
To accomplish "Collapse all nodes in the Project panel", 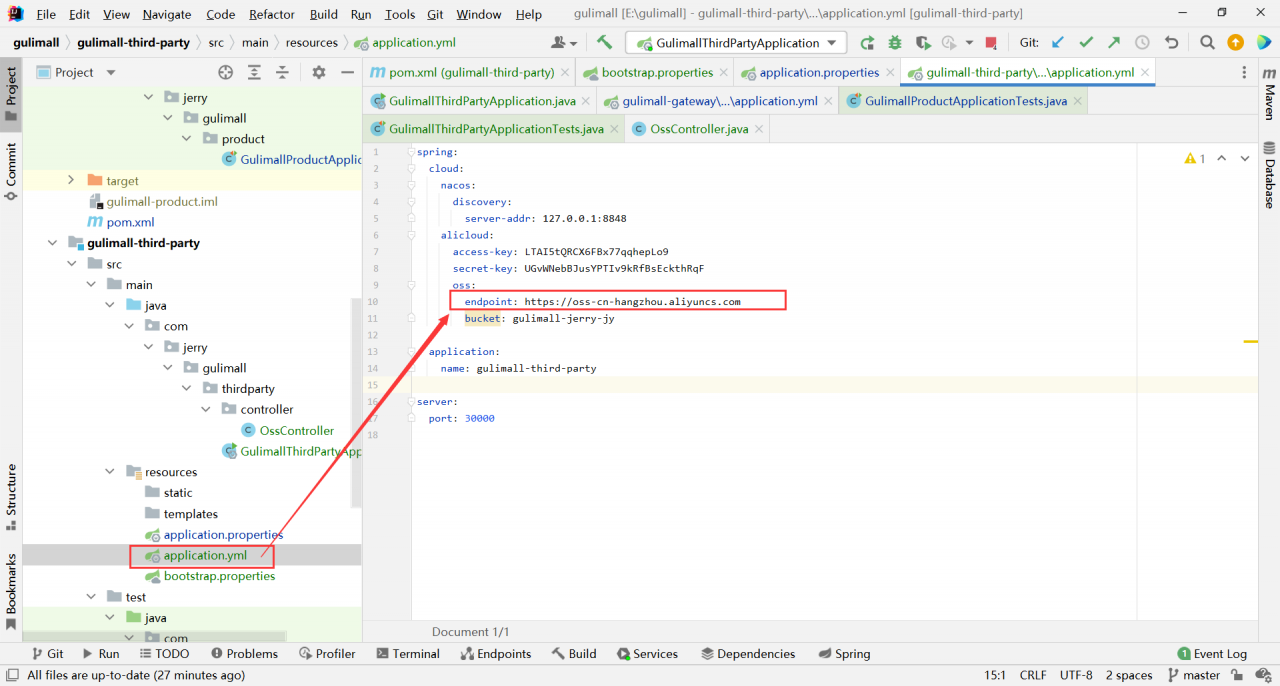I will coord(283,72).
